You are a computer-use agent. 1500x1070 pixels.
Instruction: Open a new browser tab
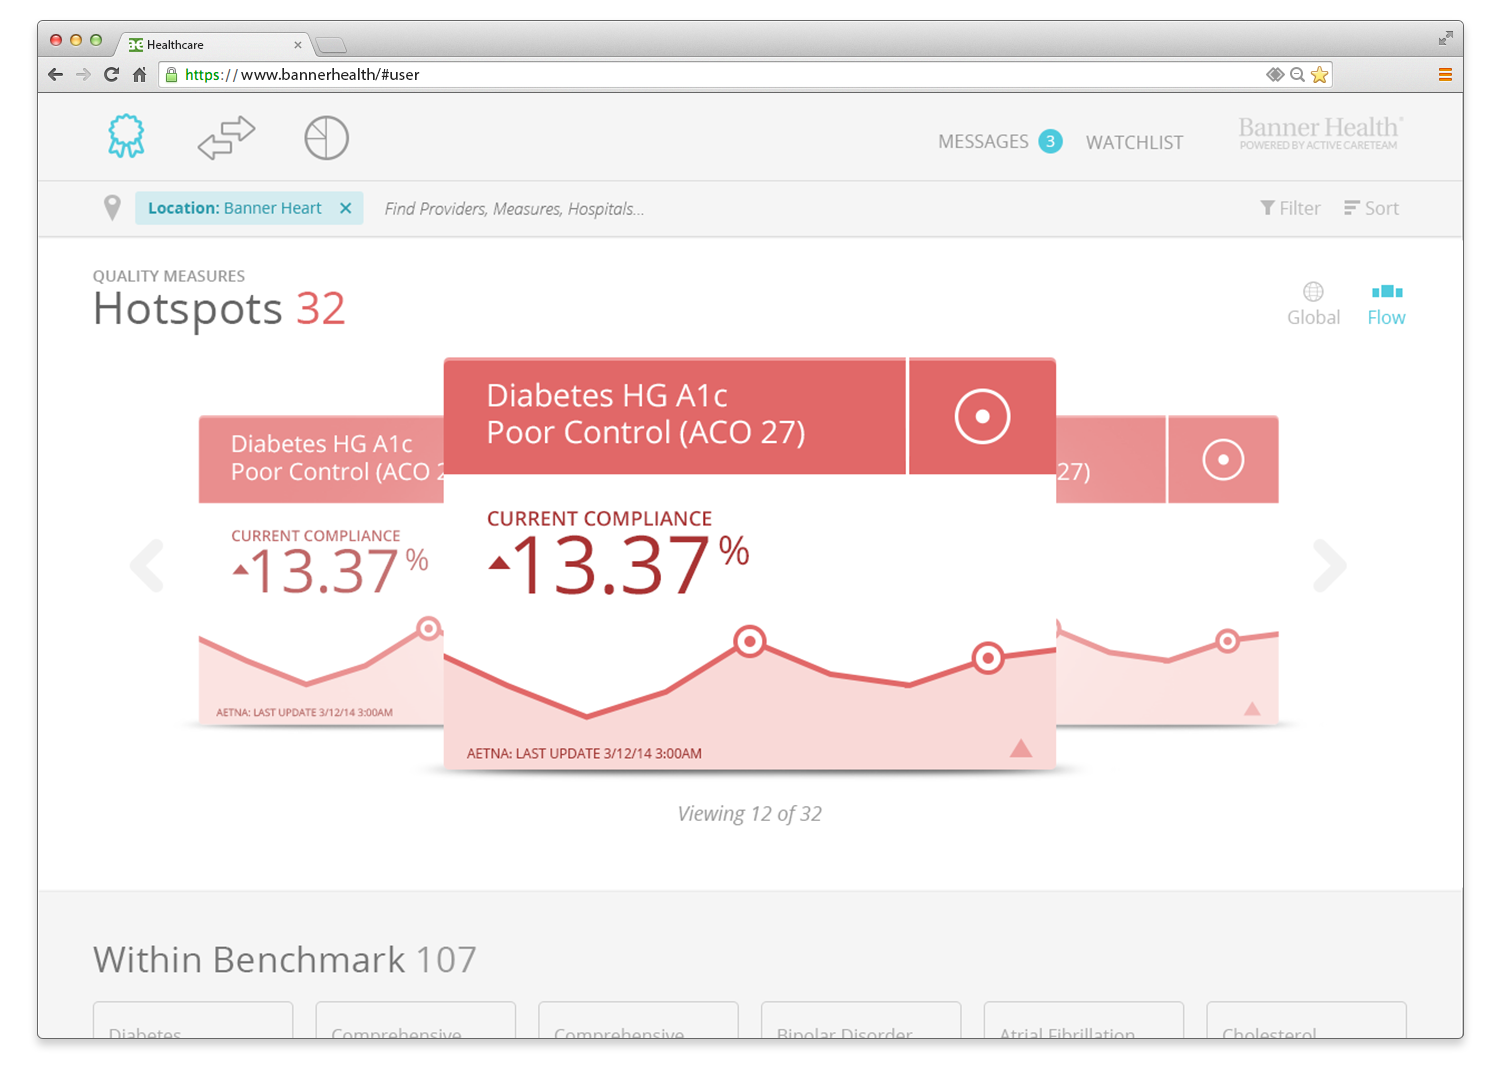(x=330, y=45)
